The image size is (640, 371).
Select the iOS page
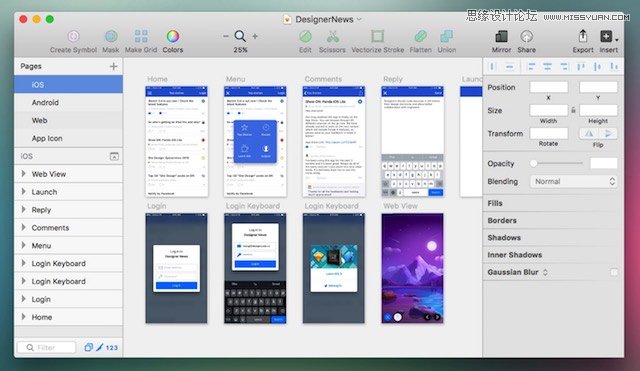(68, 84)
